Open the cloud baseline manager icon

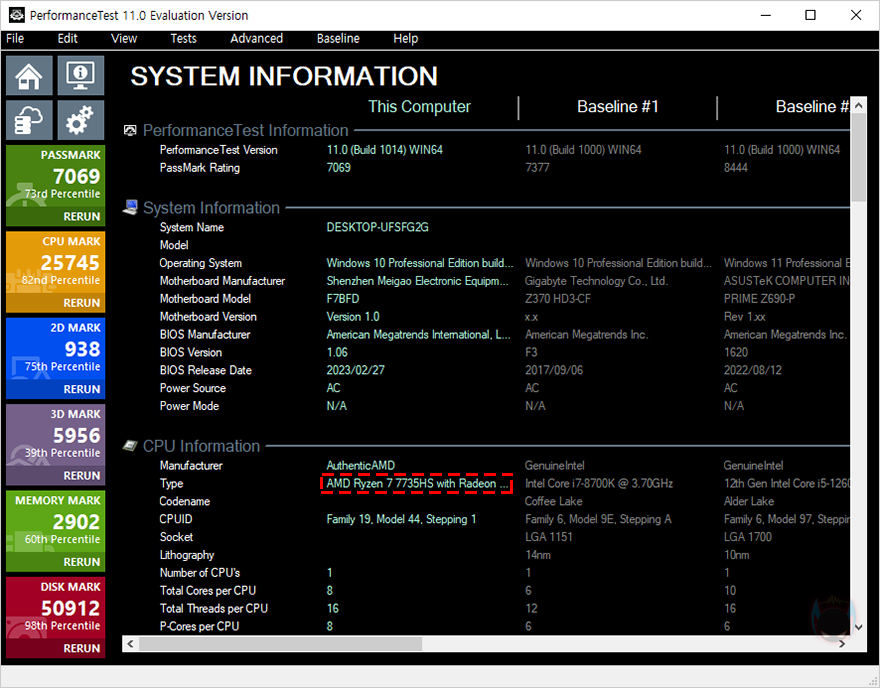[29, 120]
